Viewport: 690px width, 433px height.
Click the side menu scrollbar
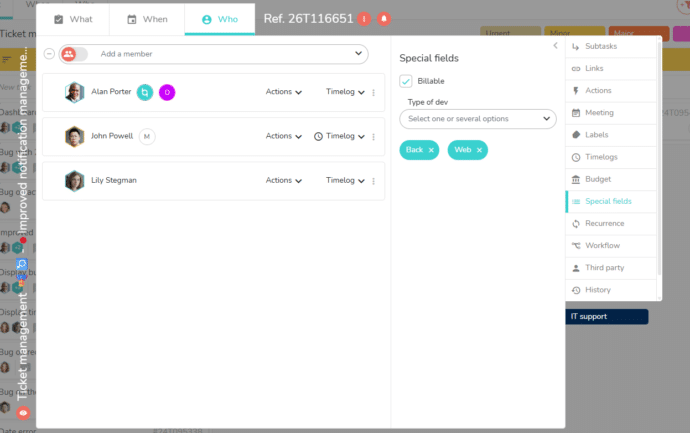coord(659,158)
